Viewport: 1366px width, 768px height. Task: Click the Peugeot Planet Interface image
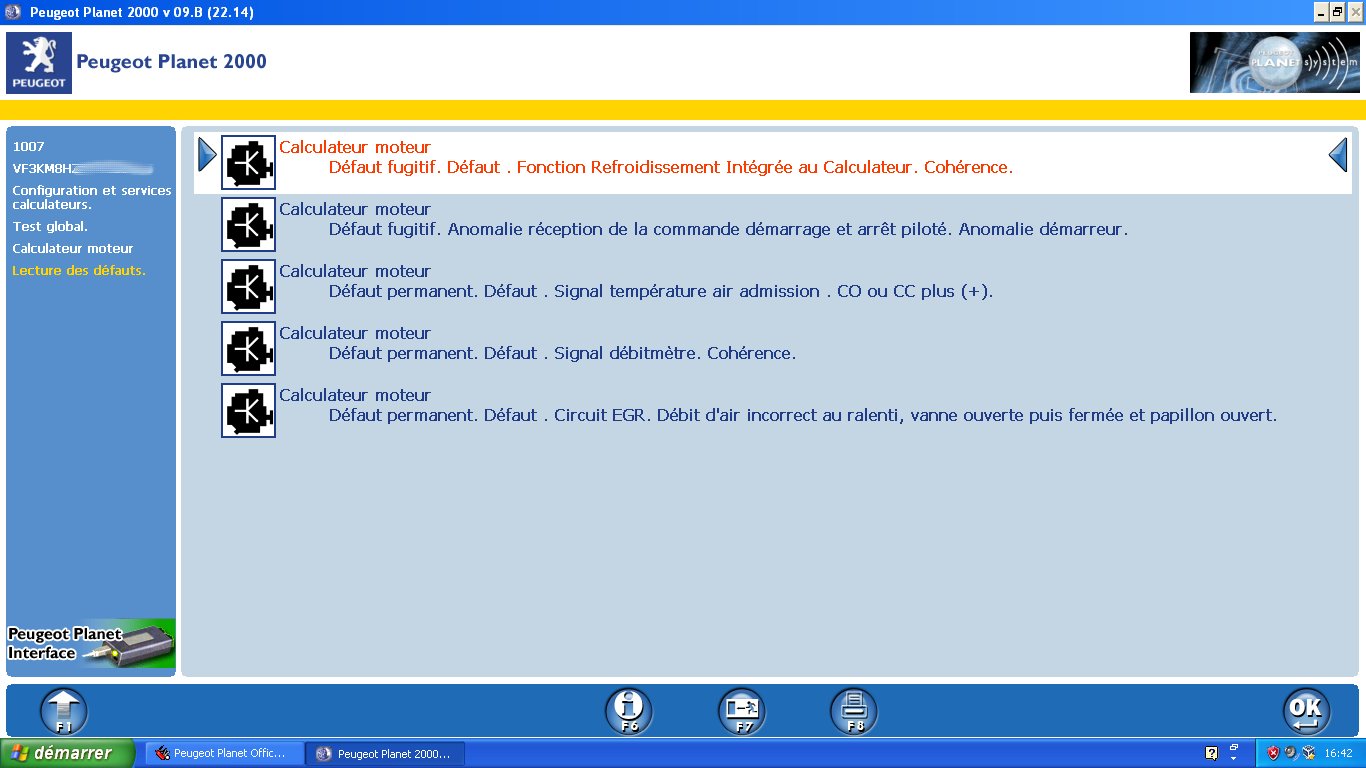click(x=91, y=644)
